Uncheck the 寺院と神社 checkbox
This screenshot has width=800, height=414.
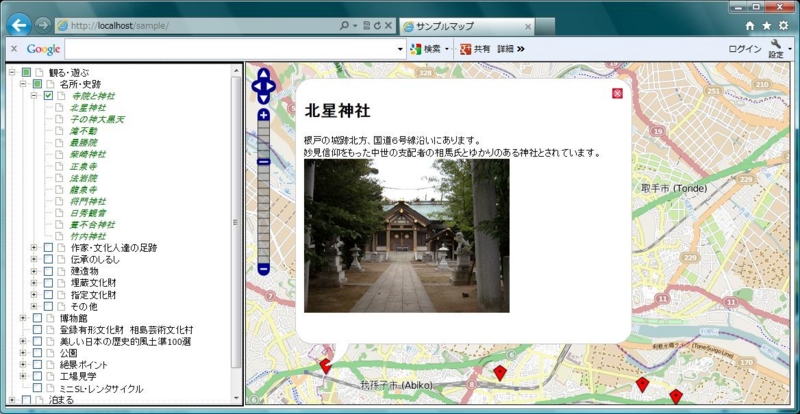click(48, 95)
